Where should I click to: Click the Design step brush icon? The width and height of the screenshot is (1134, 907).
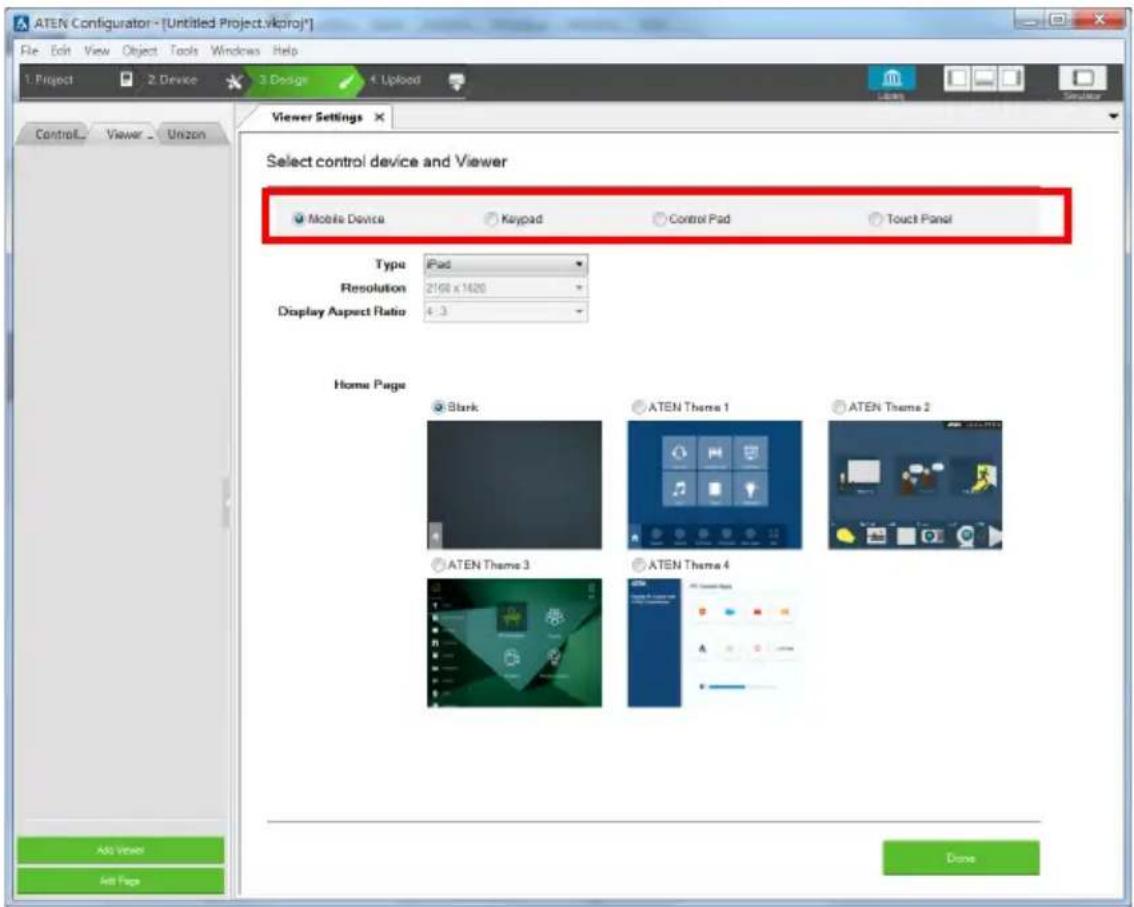(x=346, y=81)
